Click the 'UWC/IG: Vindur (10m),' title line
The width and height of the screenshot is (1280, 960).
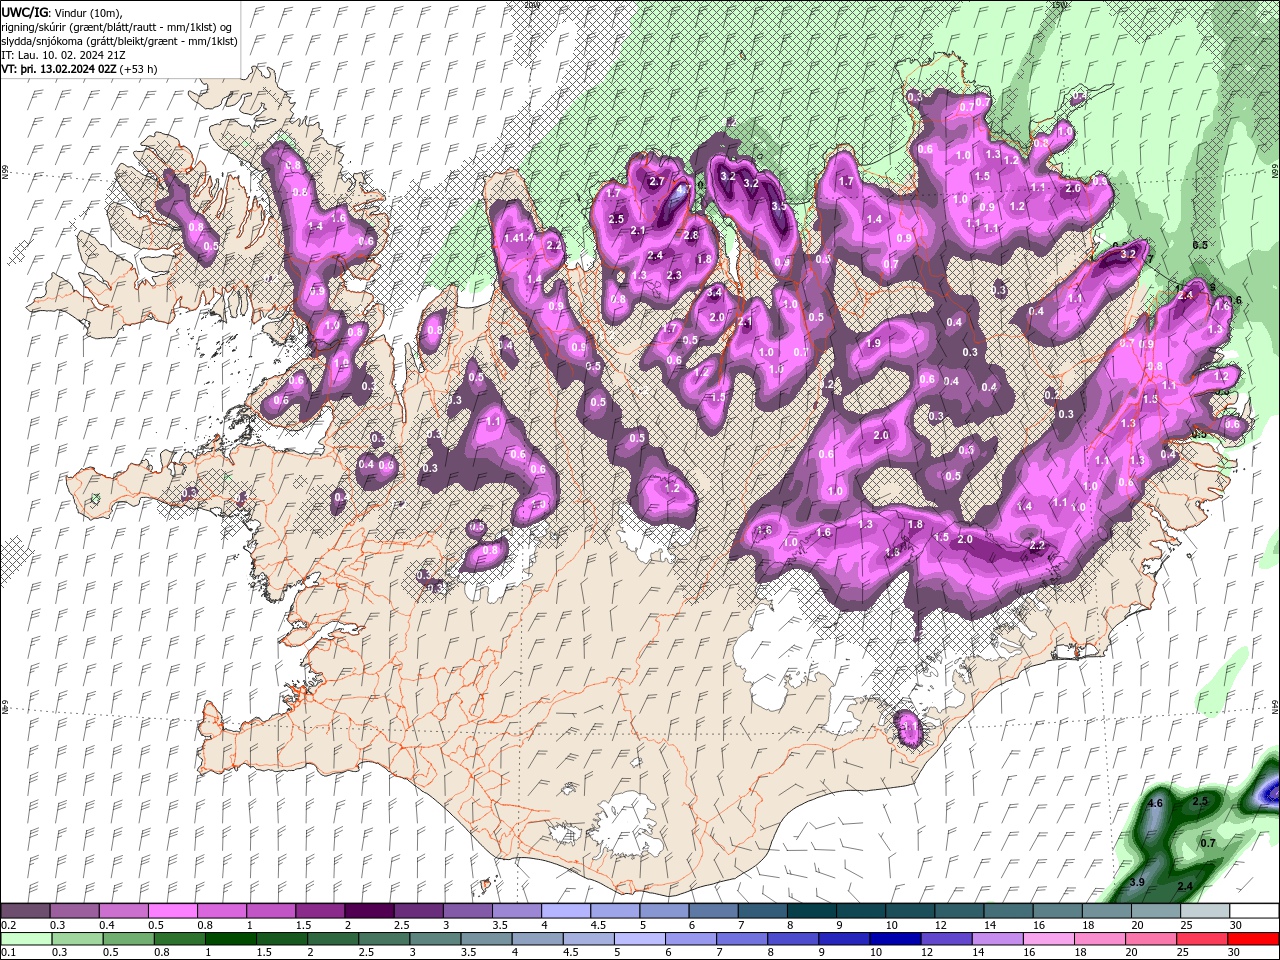coord(64,12)
